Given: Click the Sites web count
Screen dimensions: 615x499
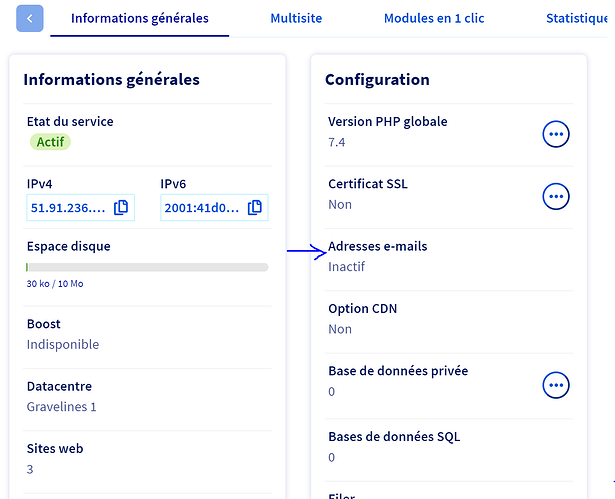Looking at the screenshot, I should pyautogui.click(x=30, y=469).
